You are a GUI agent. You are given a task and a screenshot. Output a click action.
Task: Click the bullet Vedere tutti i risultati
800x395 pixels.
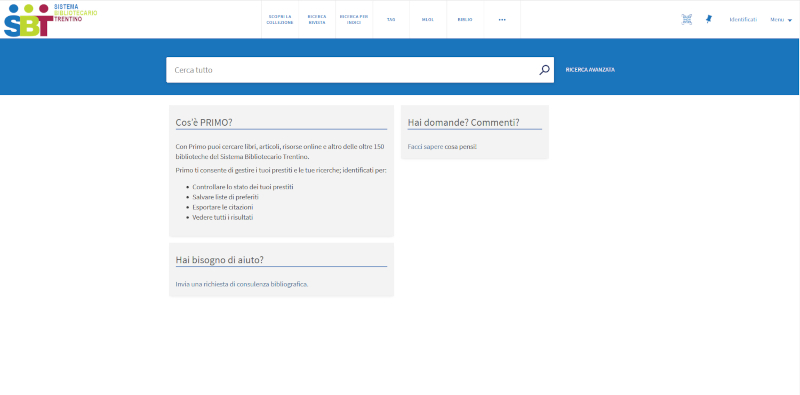click(223, 217)
